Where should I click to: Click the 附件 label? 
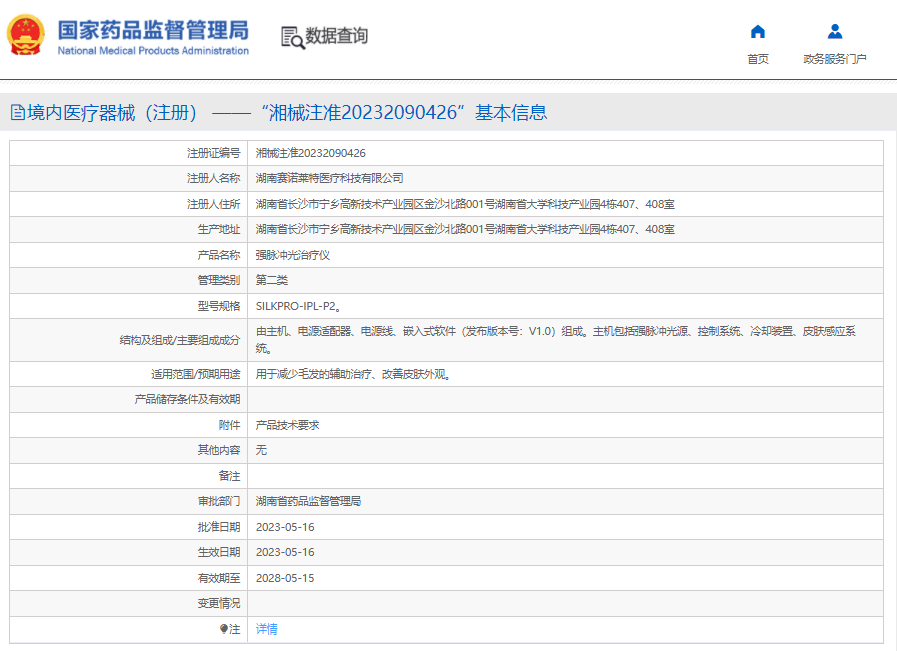coord(229,425)
